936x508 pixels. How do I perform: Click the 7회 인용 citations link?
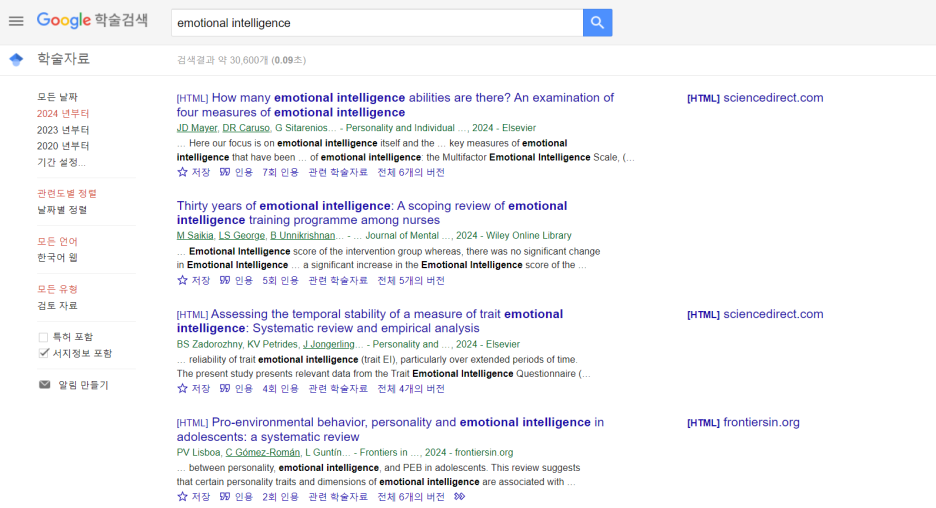click(x=281, y=172)
